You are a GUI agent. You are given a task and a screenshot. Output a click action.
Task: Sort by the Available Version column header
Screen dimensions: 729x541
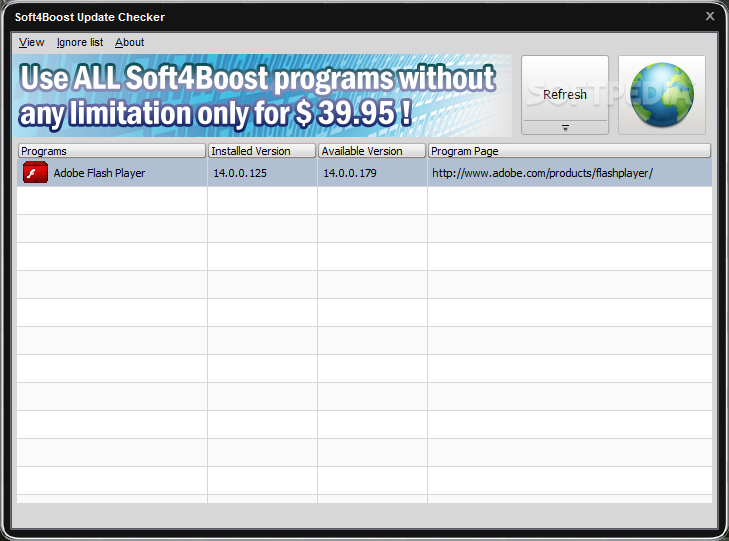click(372, 151)
